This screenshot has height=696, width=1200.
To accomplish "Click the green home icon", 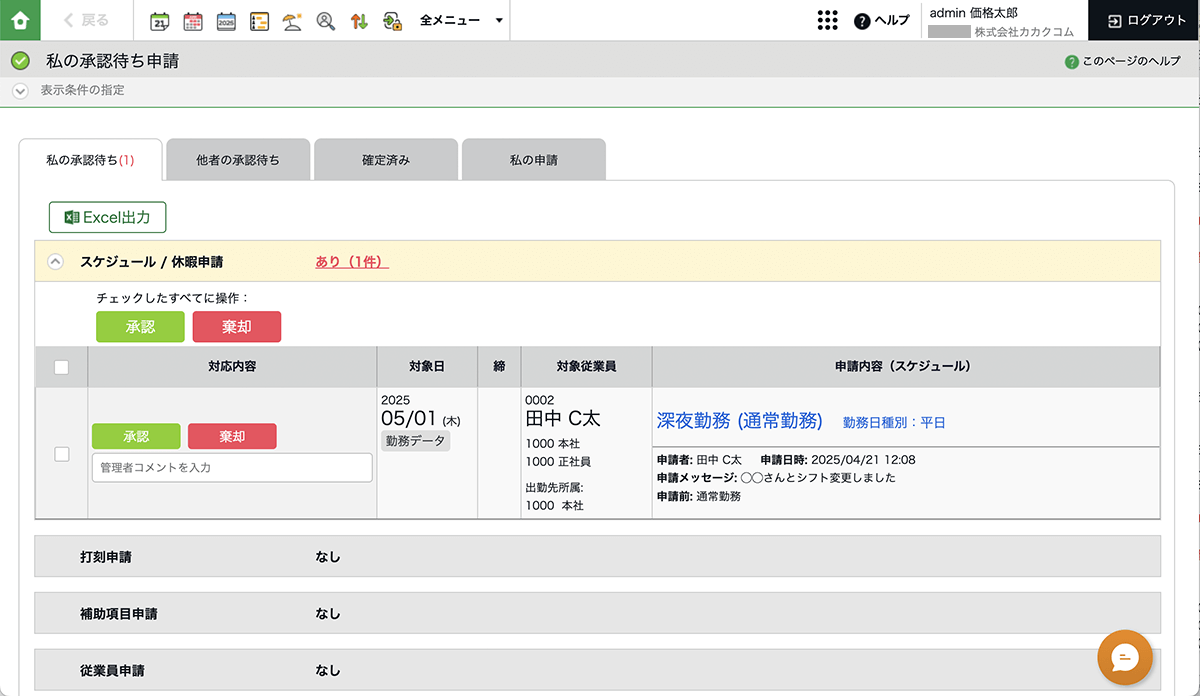I will pyautogui.click(x=20, y=20).
